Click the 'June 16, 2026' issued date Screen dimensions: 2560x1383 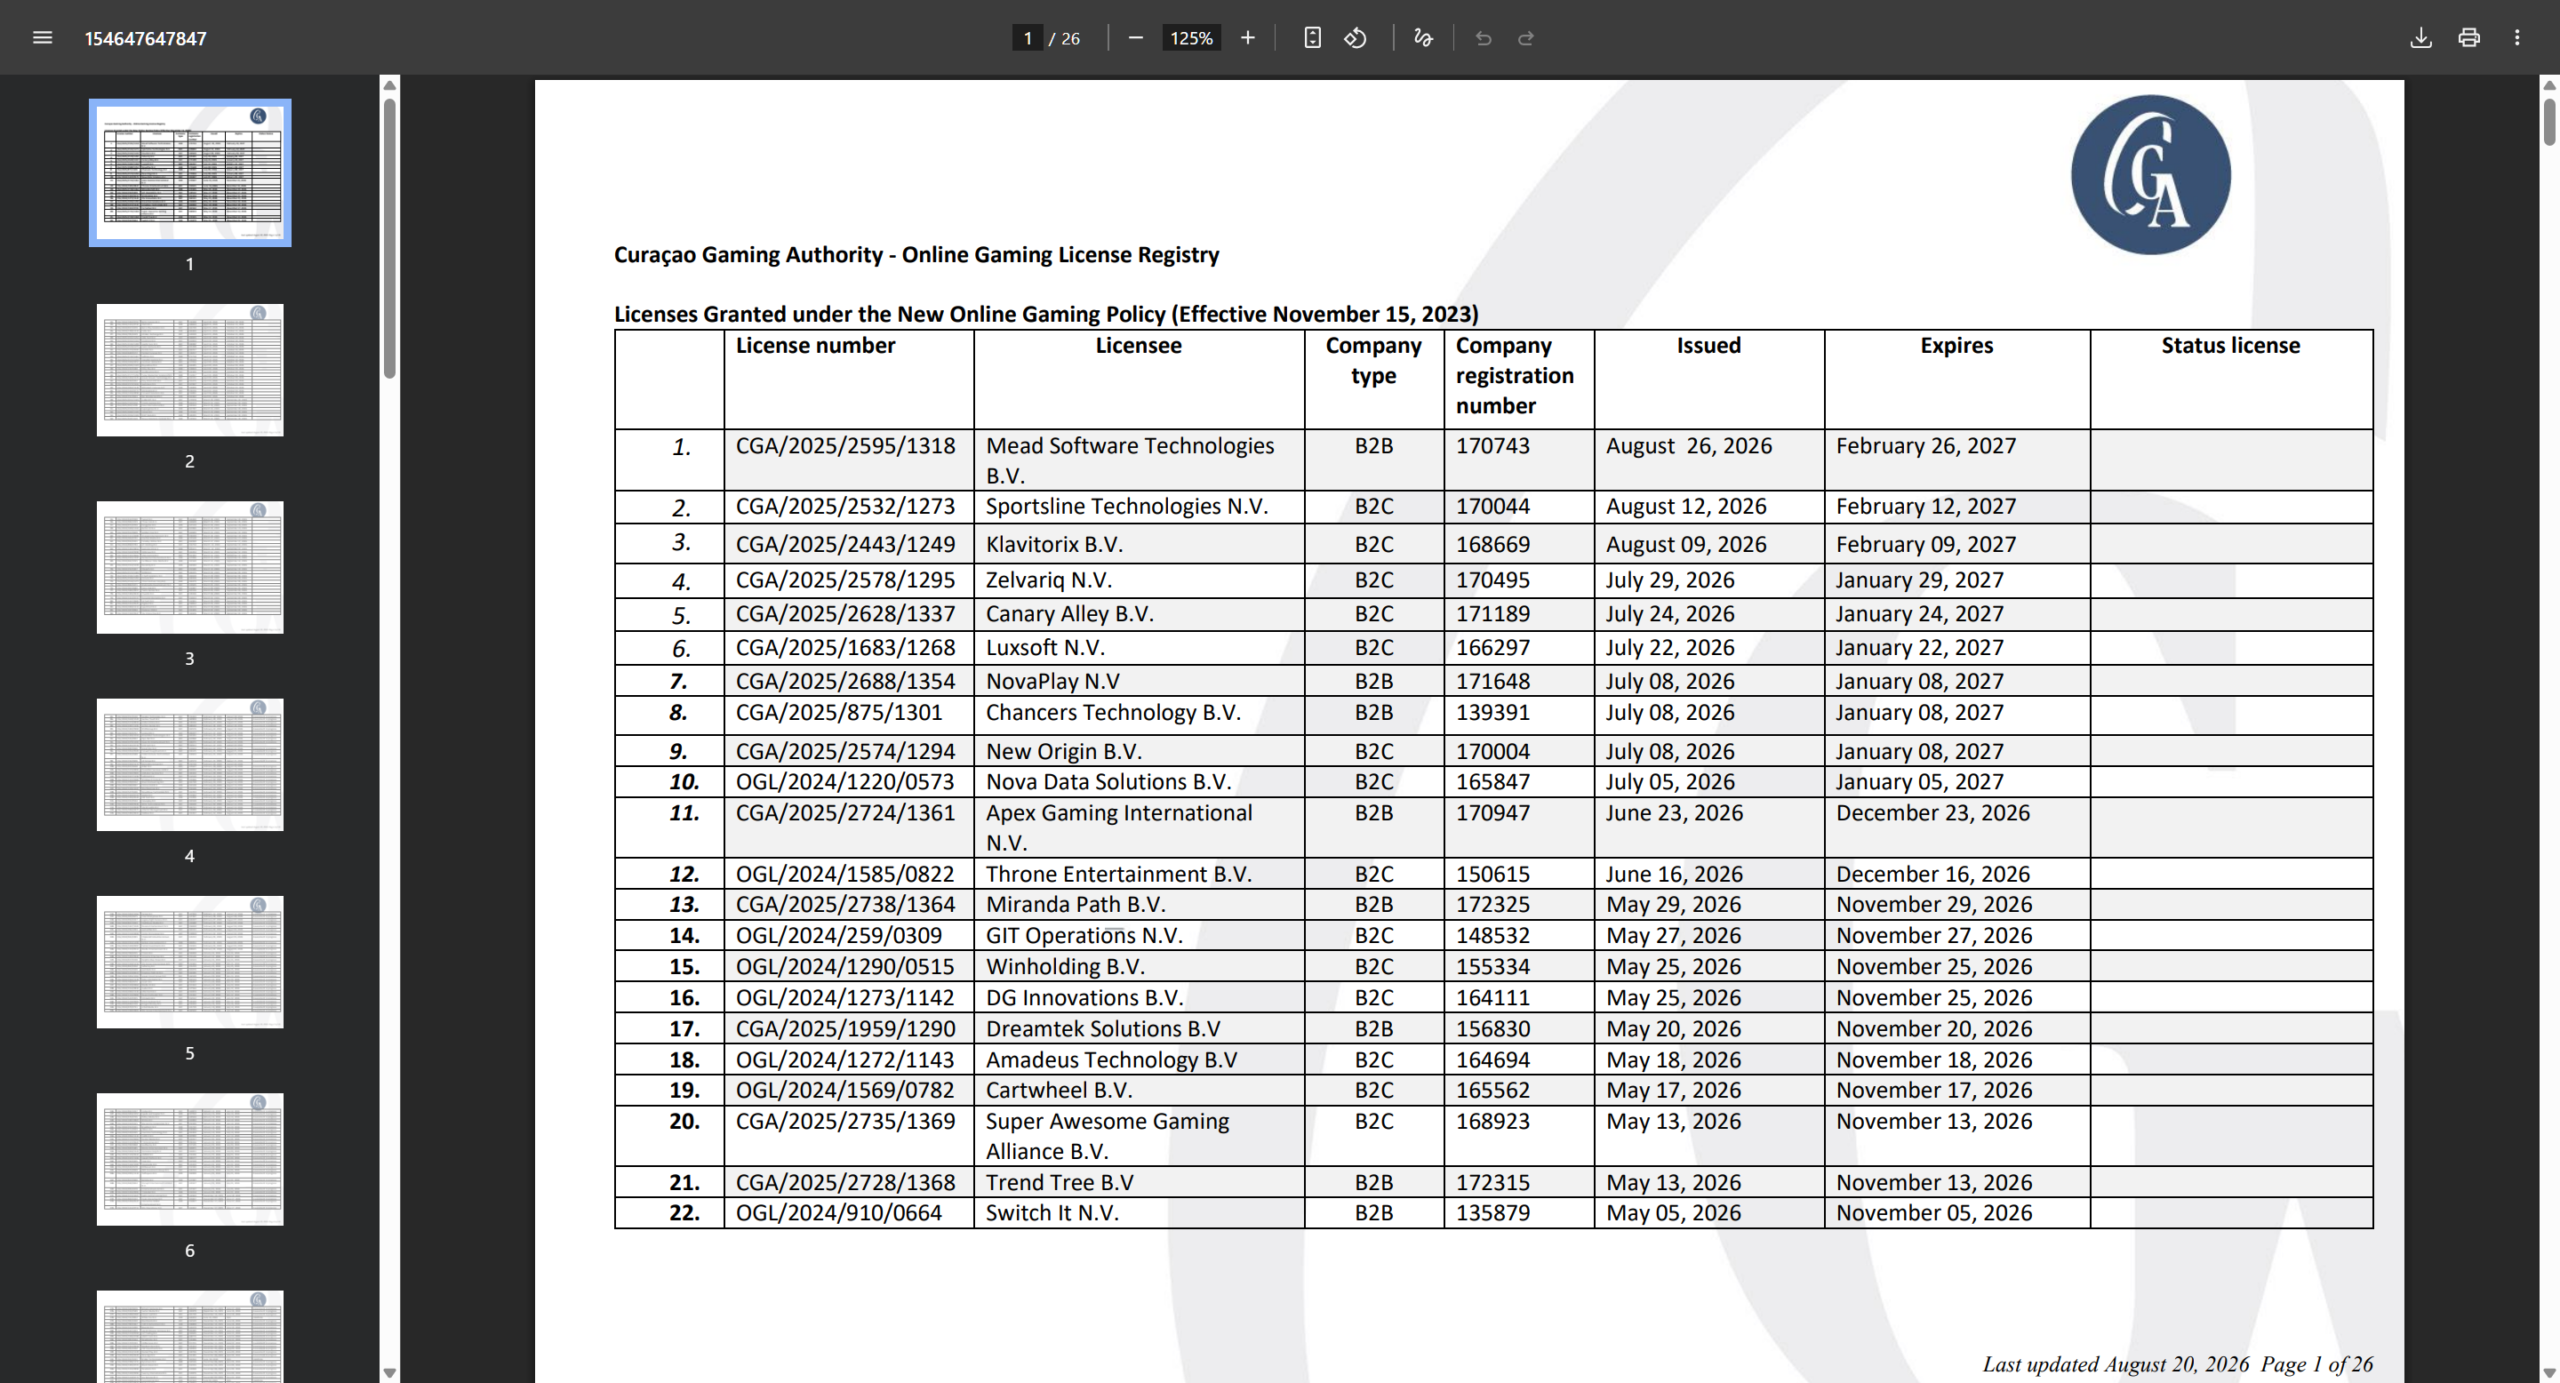[1674, 874]
